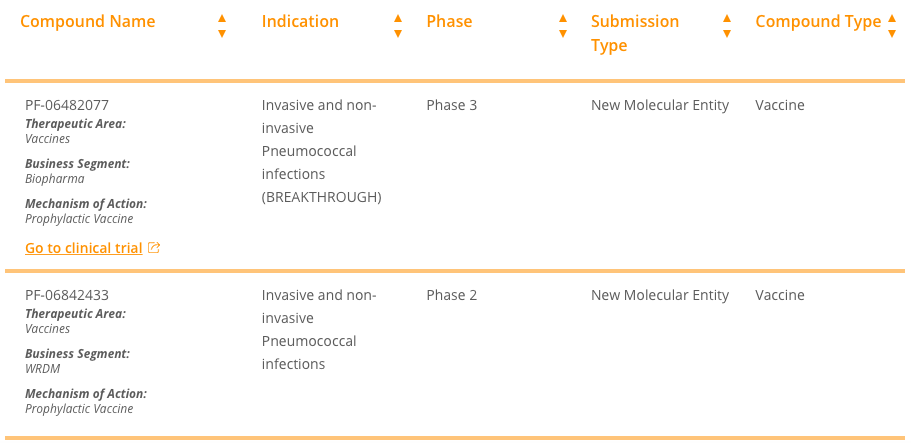Click the Indication column header
The image size is (911, 443).
300,22
